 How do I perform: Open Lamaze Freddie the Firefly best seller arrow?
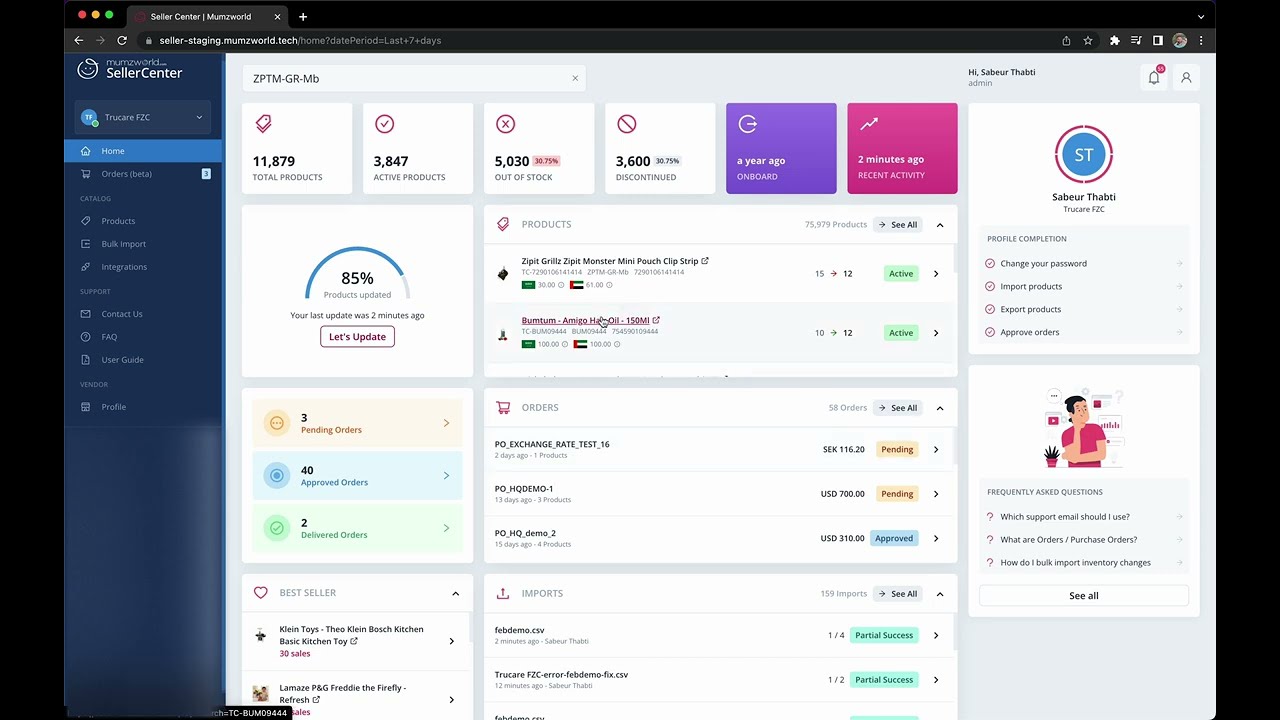451,700
